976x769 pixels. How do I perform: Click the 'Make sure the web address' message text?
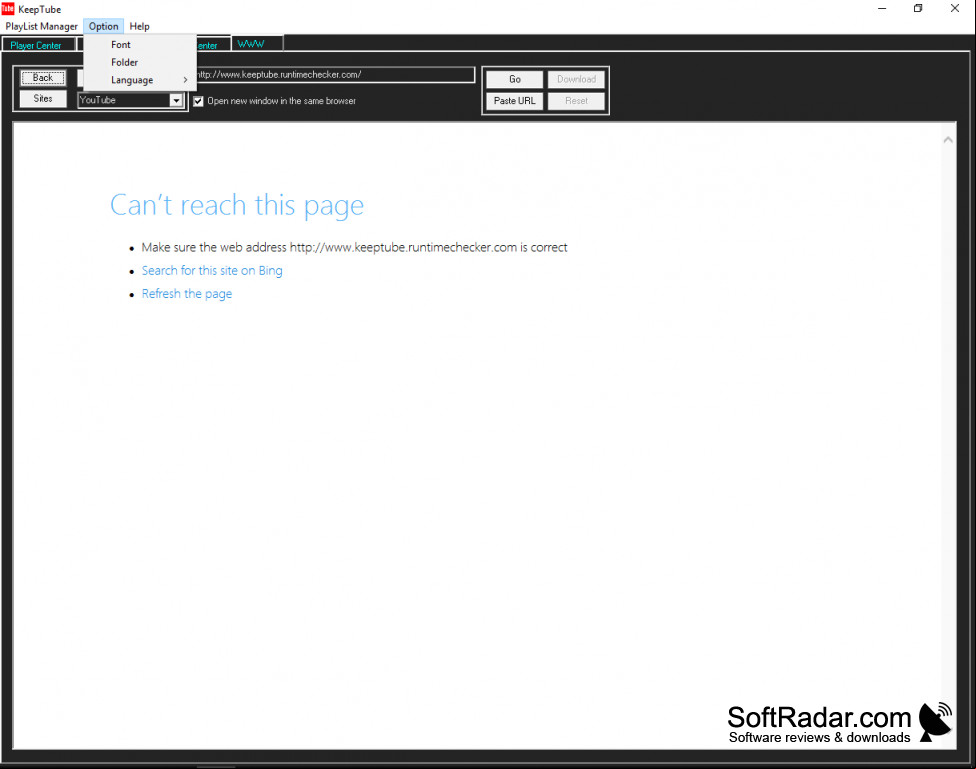pos(355,247)
